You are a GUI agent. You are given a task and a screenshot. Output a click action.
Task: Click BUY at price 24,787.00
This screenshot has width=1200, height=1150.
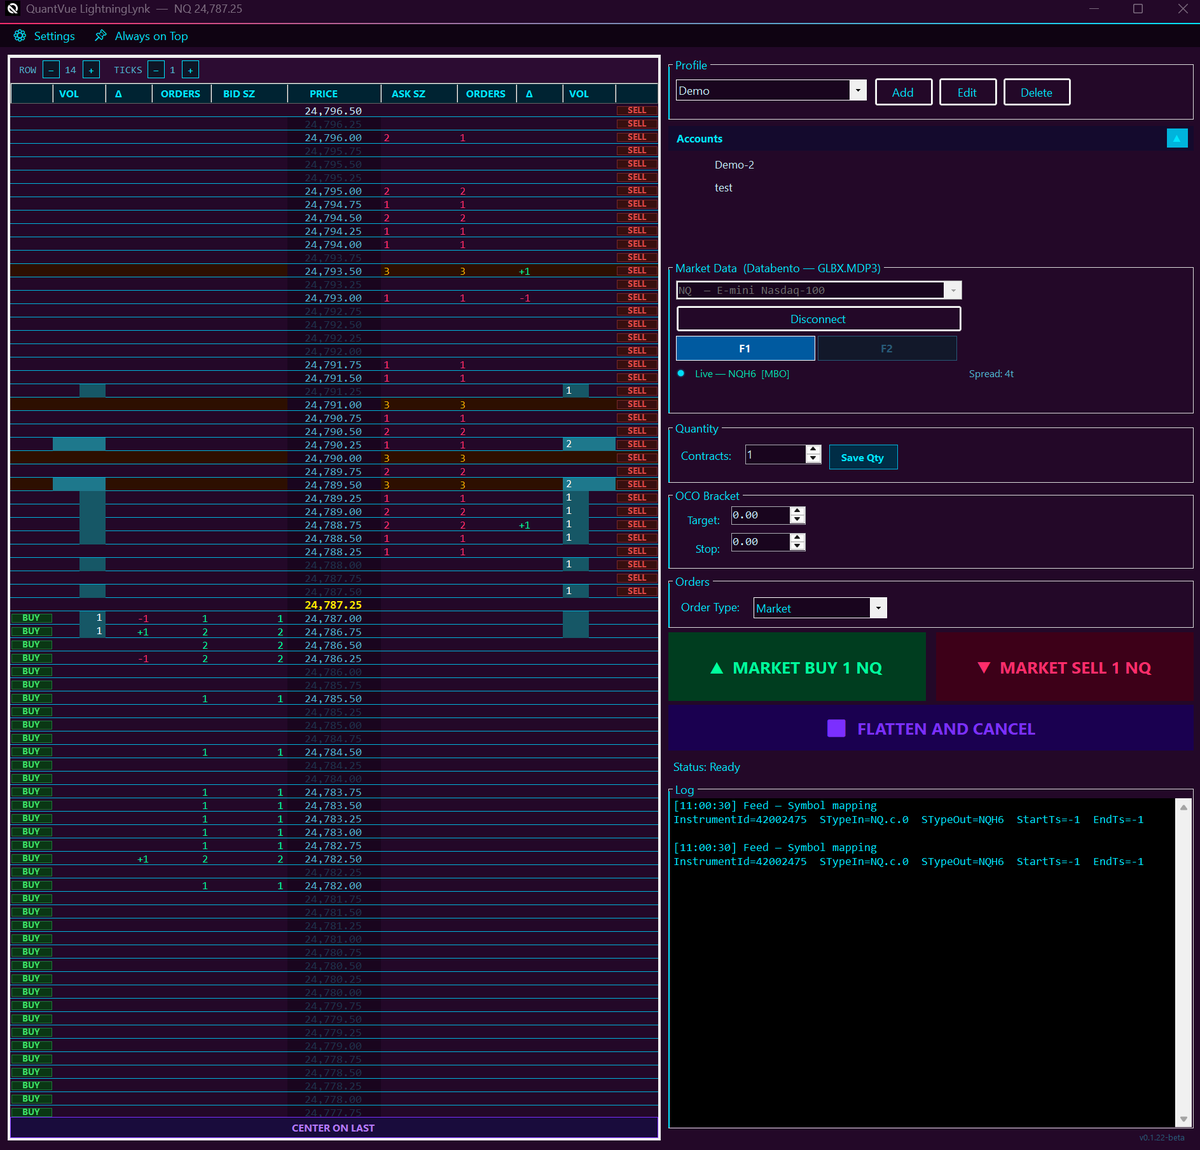point(31,619)
